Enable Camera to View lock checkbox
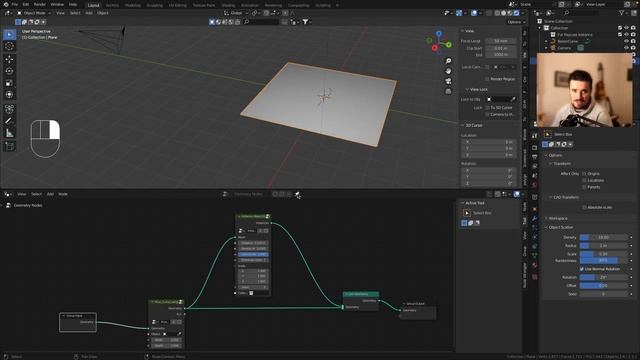The width and height of the screenshot is (640, 360). 487,114
